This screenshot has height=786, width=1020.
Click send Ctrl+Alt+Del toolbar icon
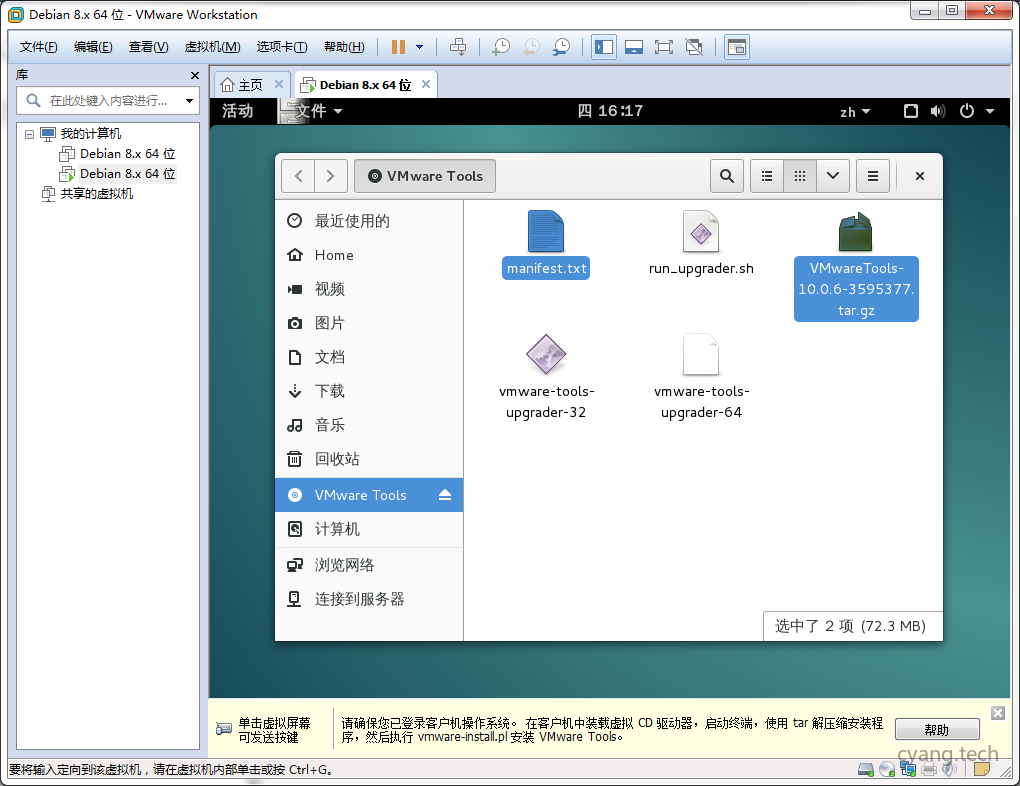pyautogui.click(x=458, y=47)
